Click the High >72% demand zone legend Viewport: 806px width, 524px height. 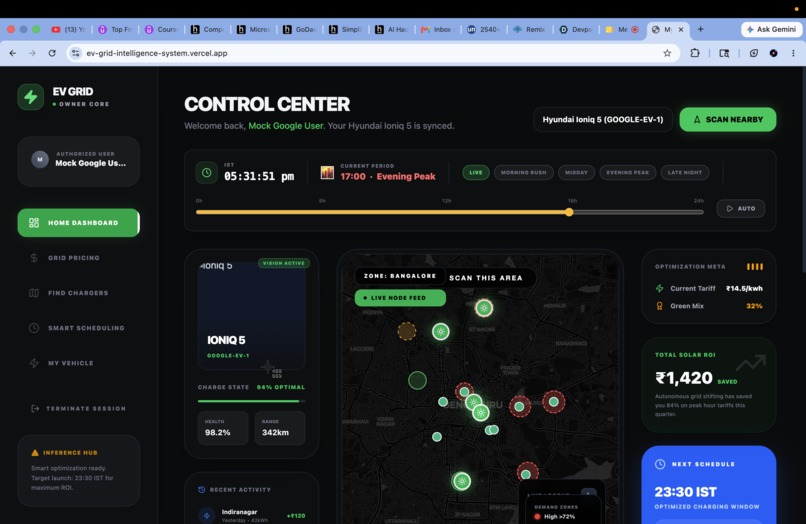click(x=555, y=516)
